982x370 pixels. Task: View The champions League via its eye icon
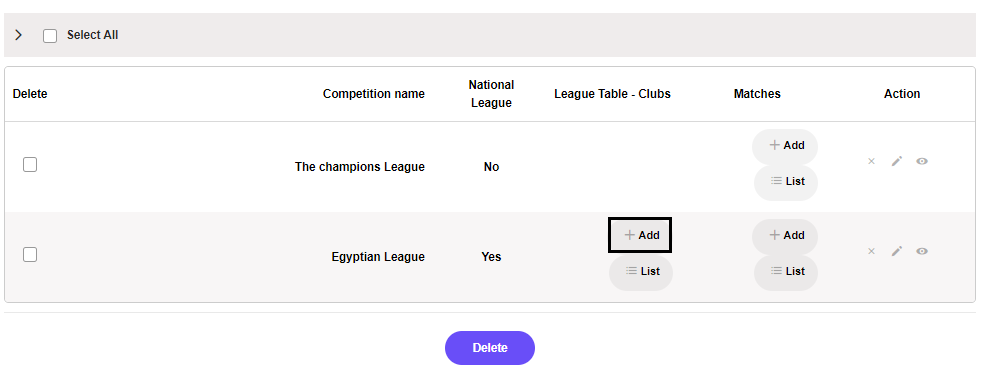(x=922, y=162)
